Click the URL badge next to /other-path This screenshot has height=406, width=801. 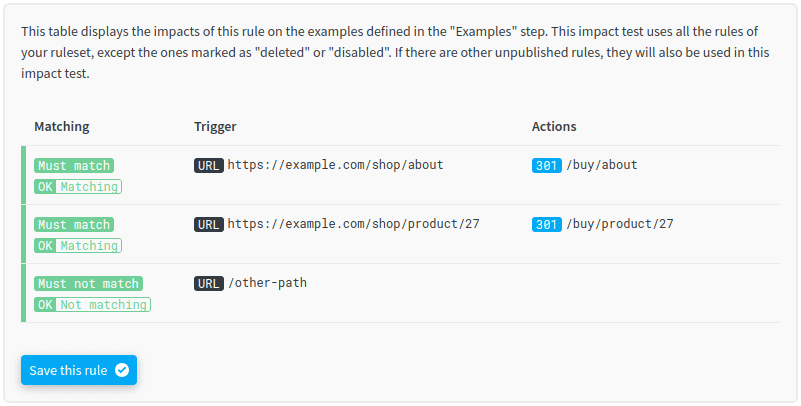tap(208, 283)
